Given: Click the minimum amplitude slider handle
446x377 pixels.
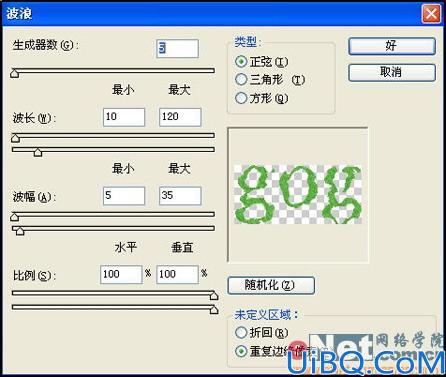Looking at the screenshot, I should (x=14, y=217).
